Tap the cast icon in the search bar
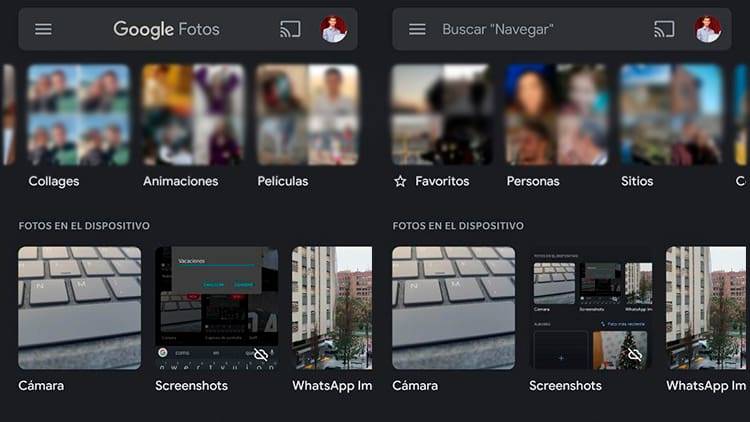Viewport: 750px width, 422px height. tap(664, 30)
